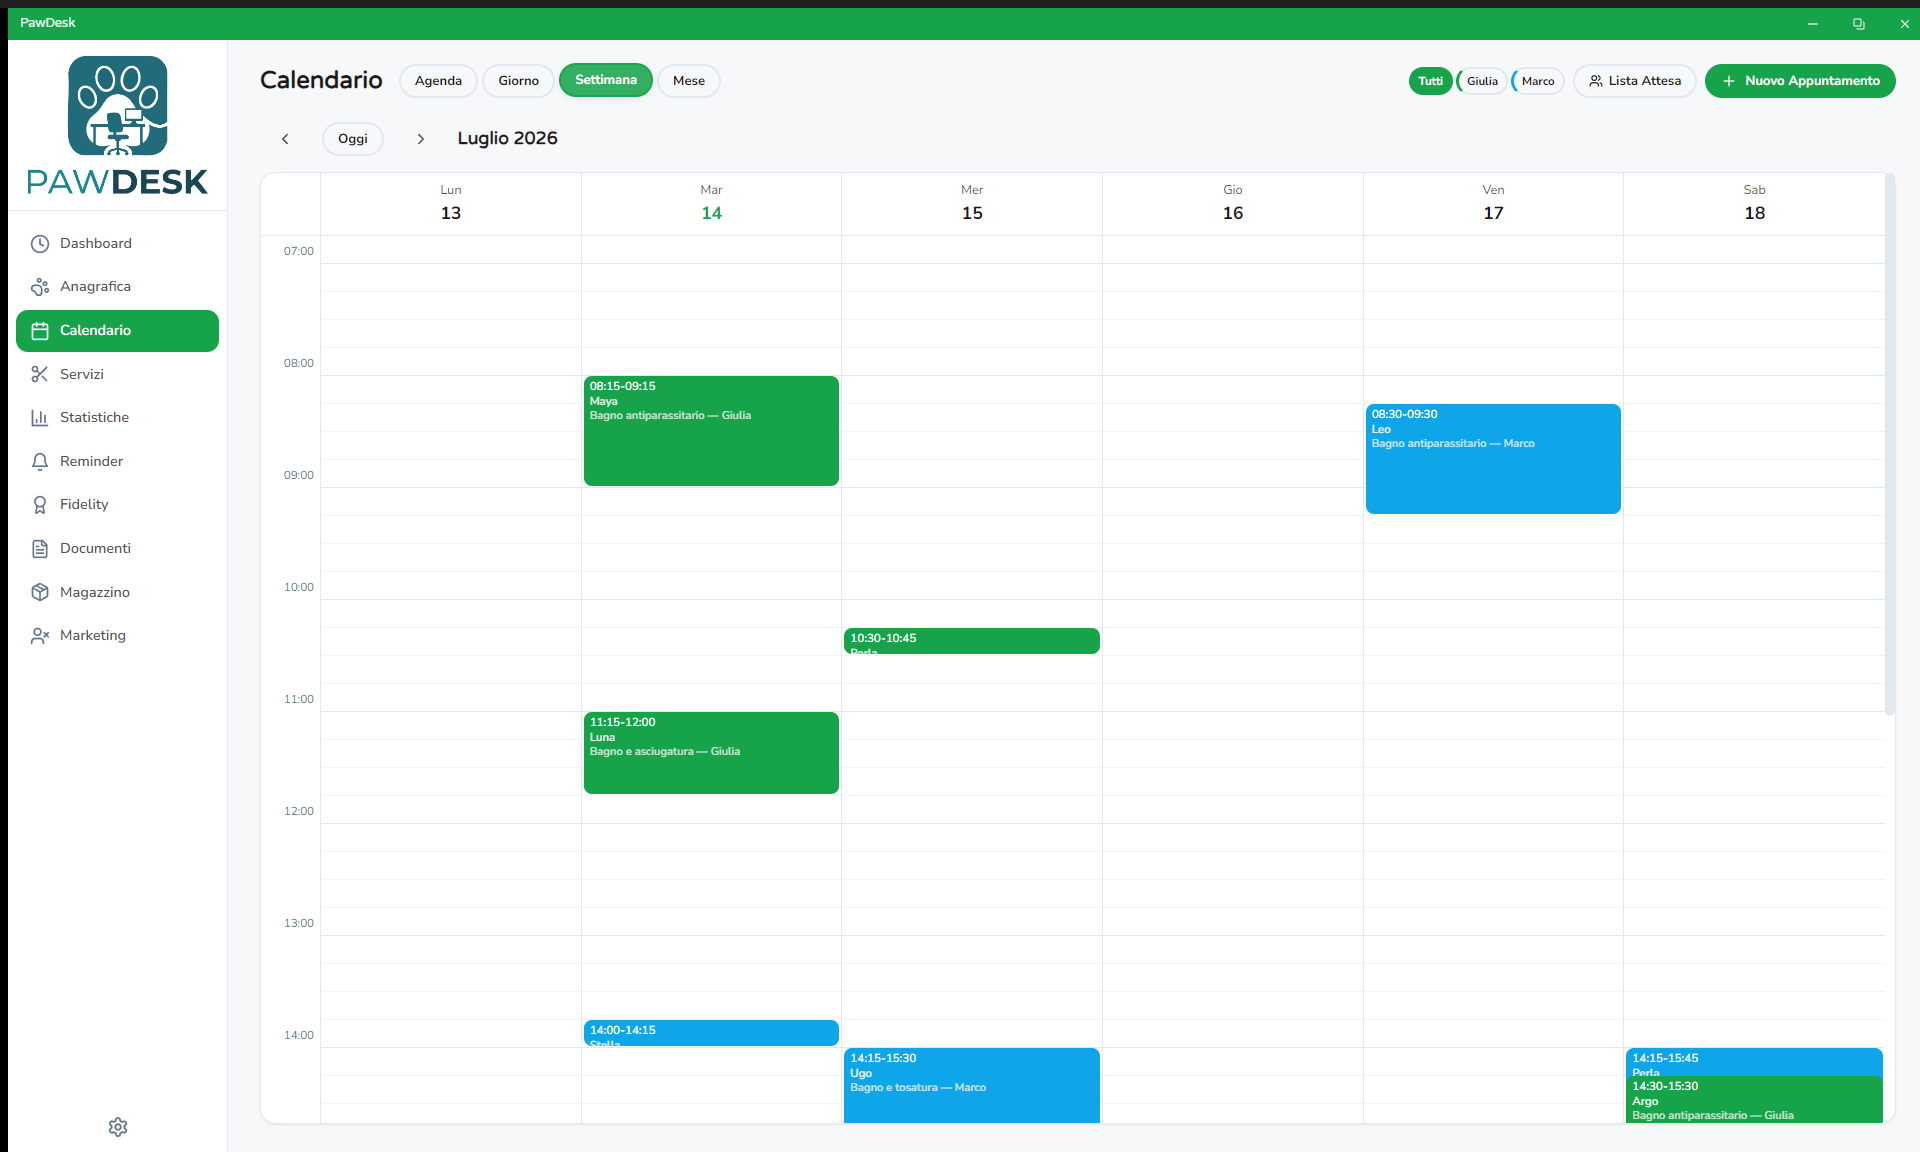Select the Settimana view tab
Image resolution: width=1920 pixels, height=1152 pixels.
(x=606, y=80)
